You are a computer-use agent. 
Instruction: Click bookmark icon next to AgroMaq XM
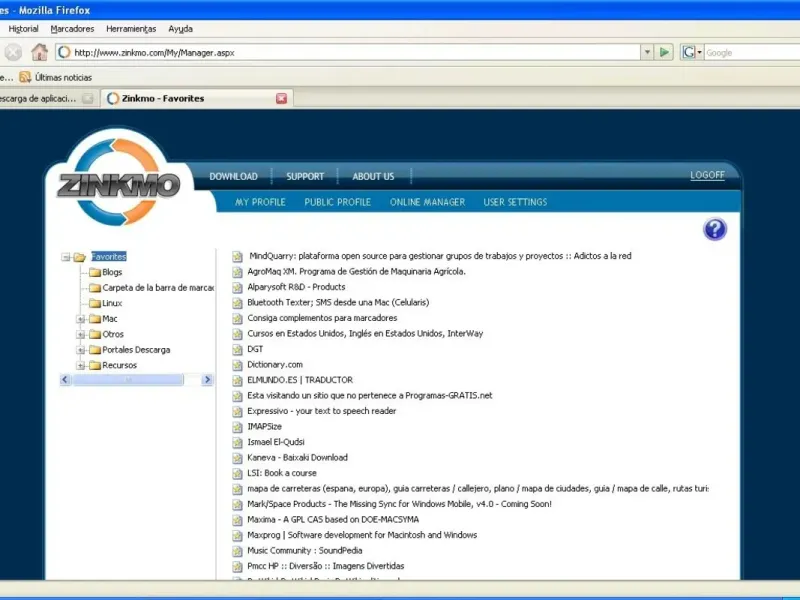[237, 272]
